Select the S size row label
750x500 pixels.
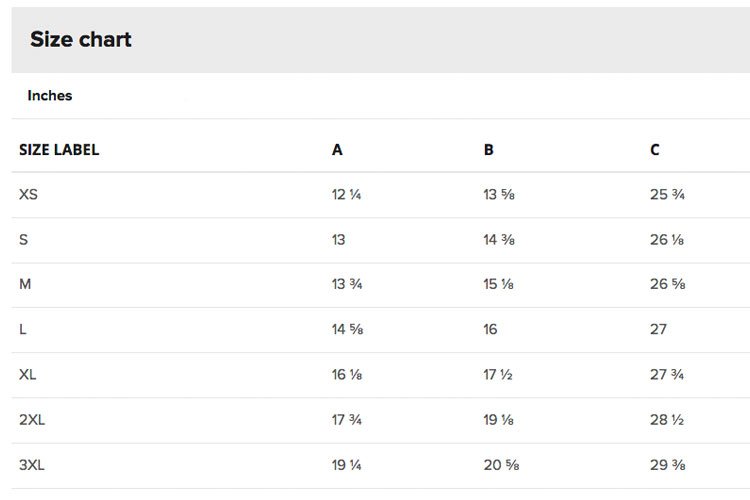pyautogui.click(x=23, y=239)
